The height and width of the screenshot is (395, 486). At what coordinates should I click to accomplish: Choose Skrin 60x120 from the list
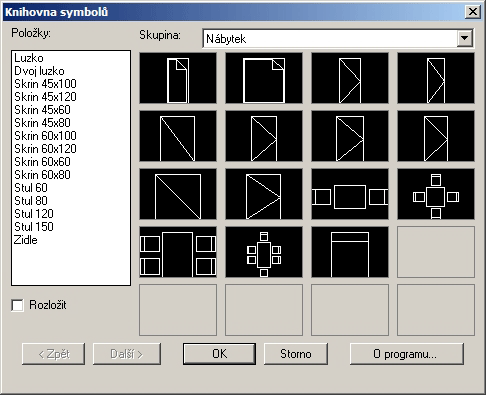point(45,149)
